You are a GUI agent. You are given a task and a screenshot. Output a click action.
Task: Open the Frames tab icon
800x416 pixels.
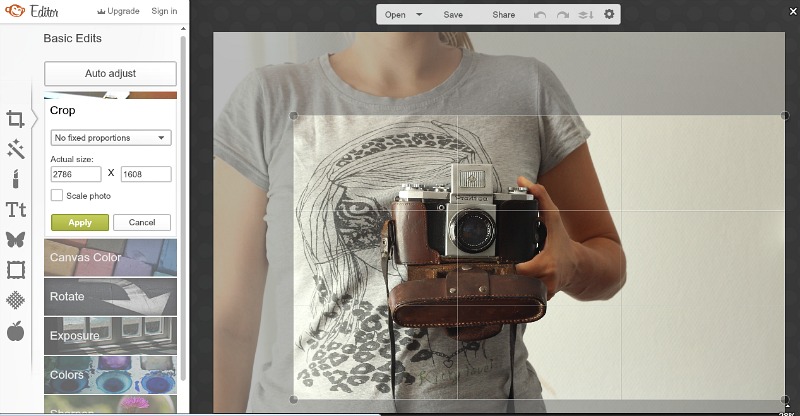tap(16, 269)
